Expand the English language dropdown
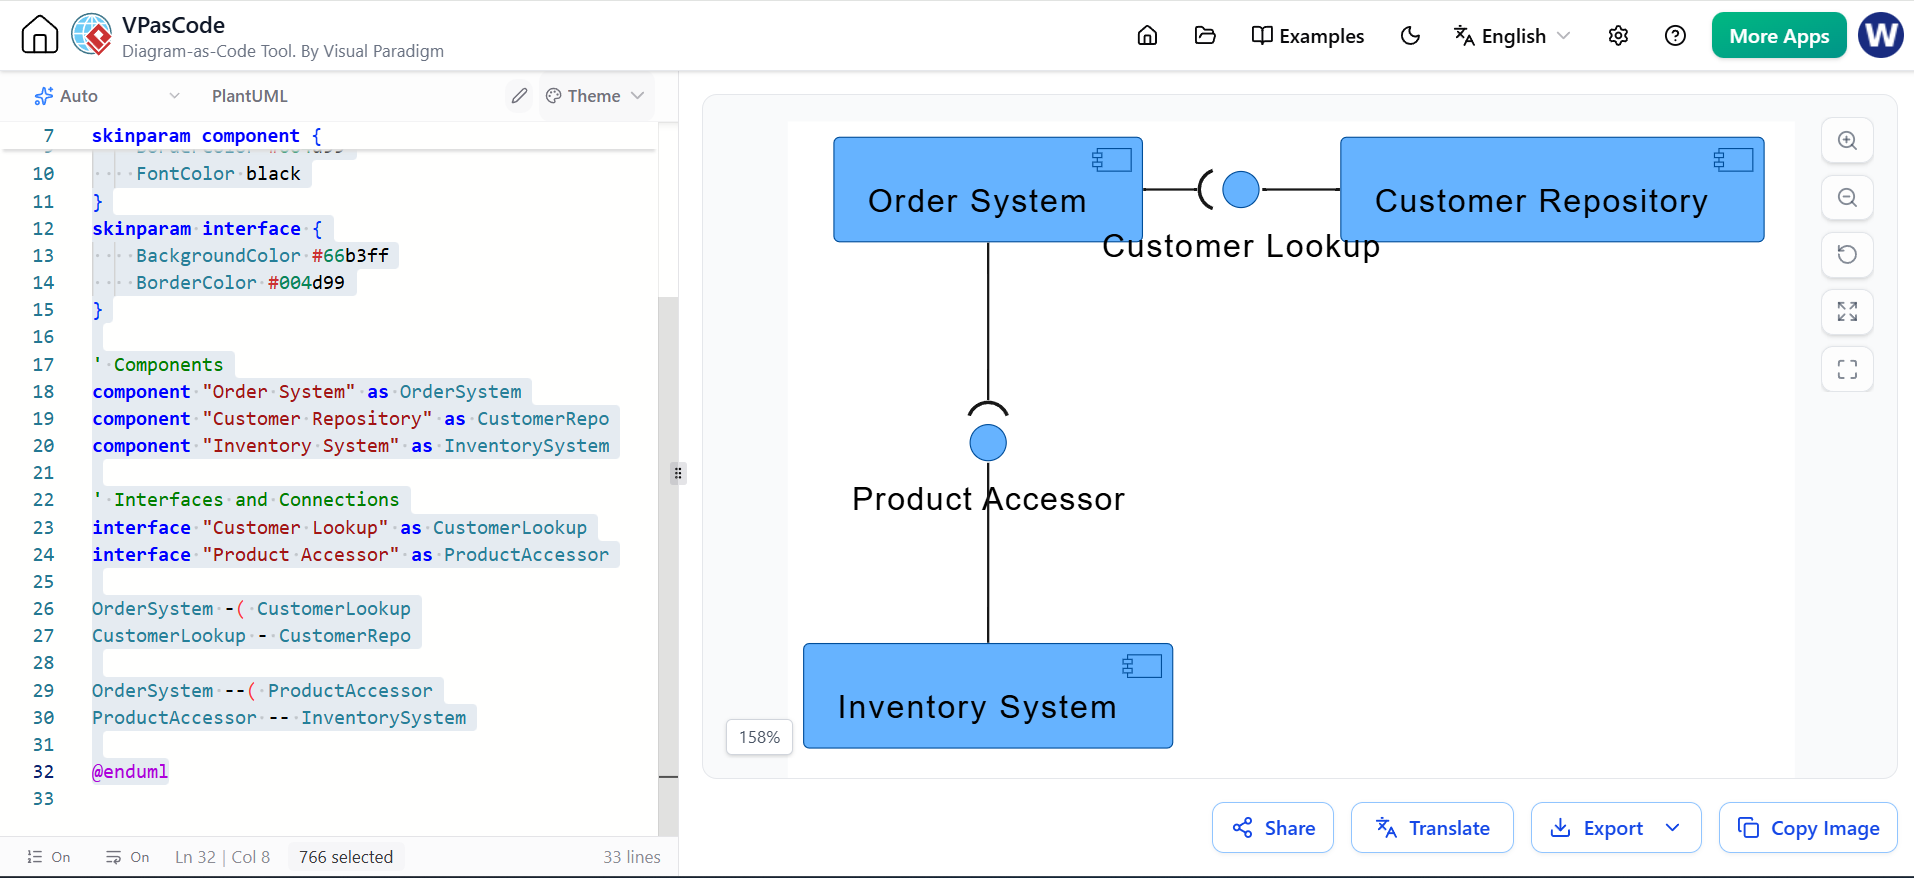The image size is (1914, 878). point(1512,36)
